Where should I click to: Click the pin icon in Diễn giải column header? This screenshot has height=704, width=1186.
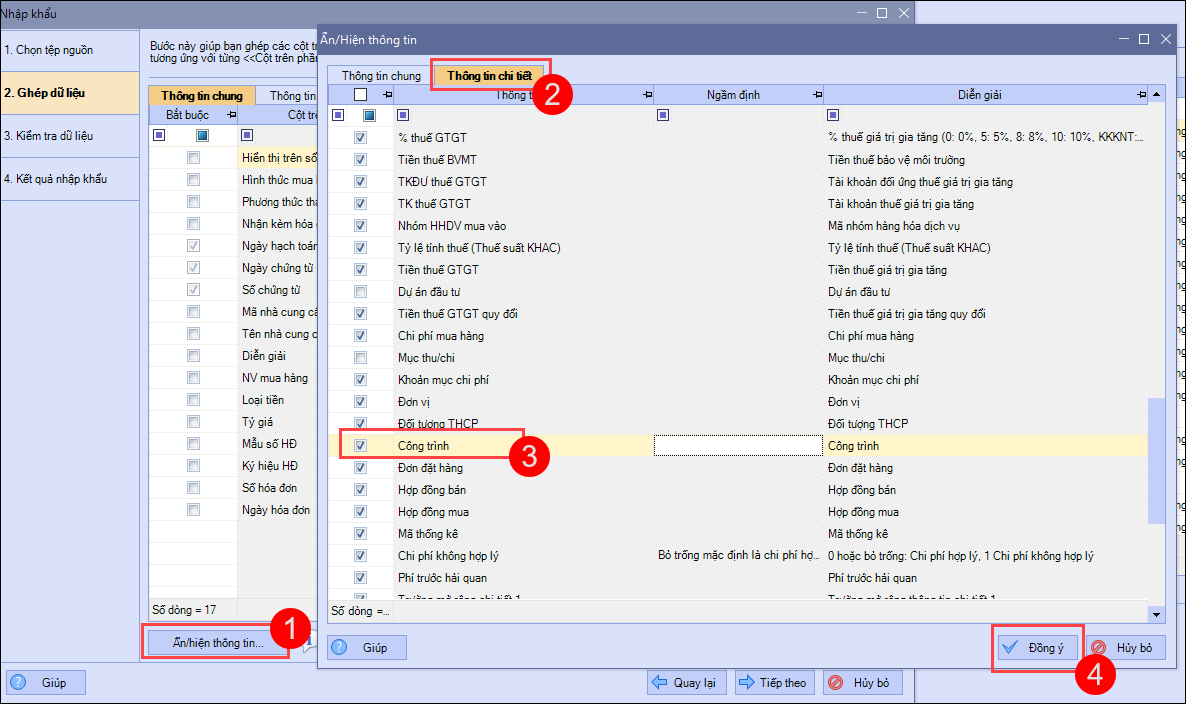(x=1141, y=94)
